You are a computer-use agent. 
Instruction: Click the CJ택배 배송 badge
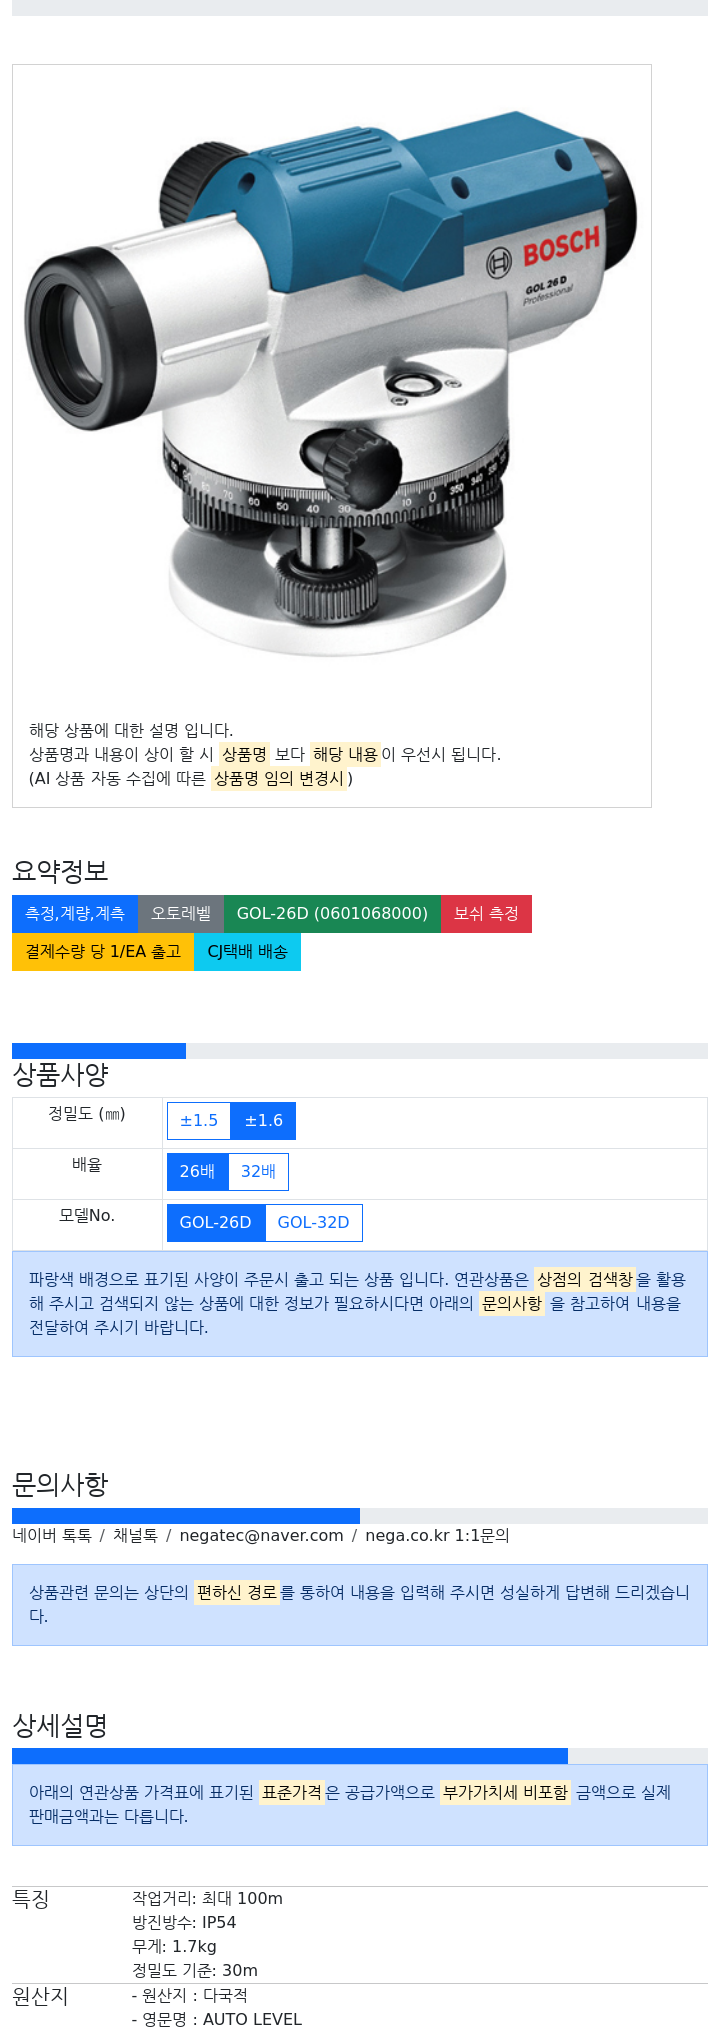[247, 952]
